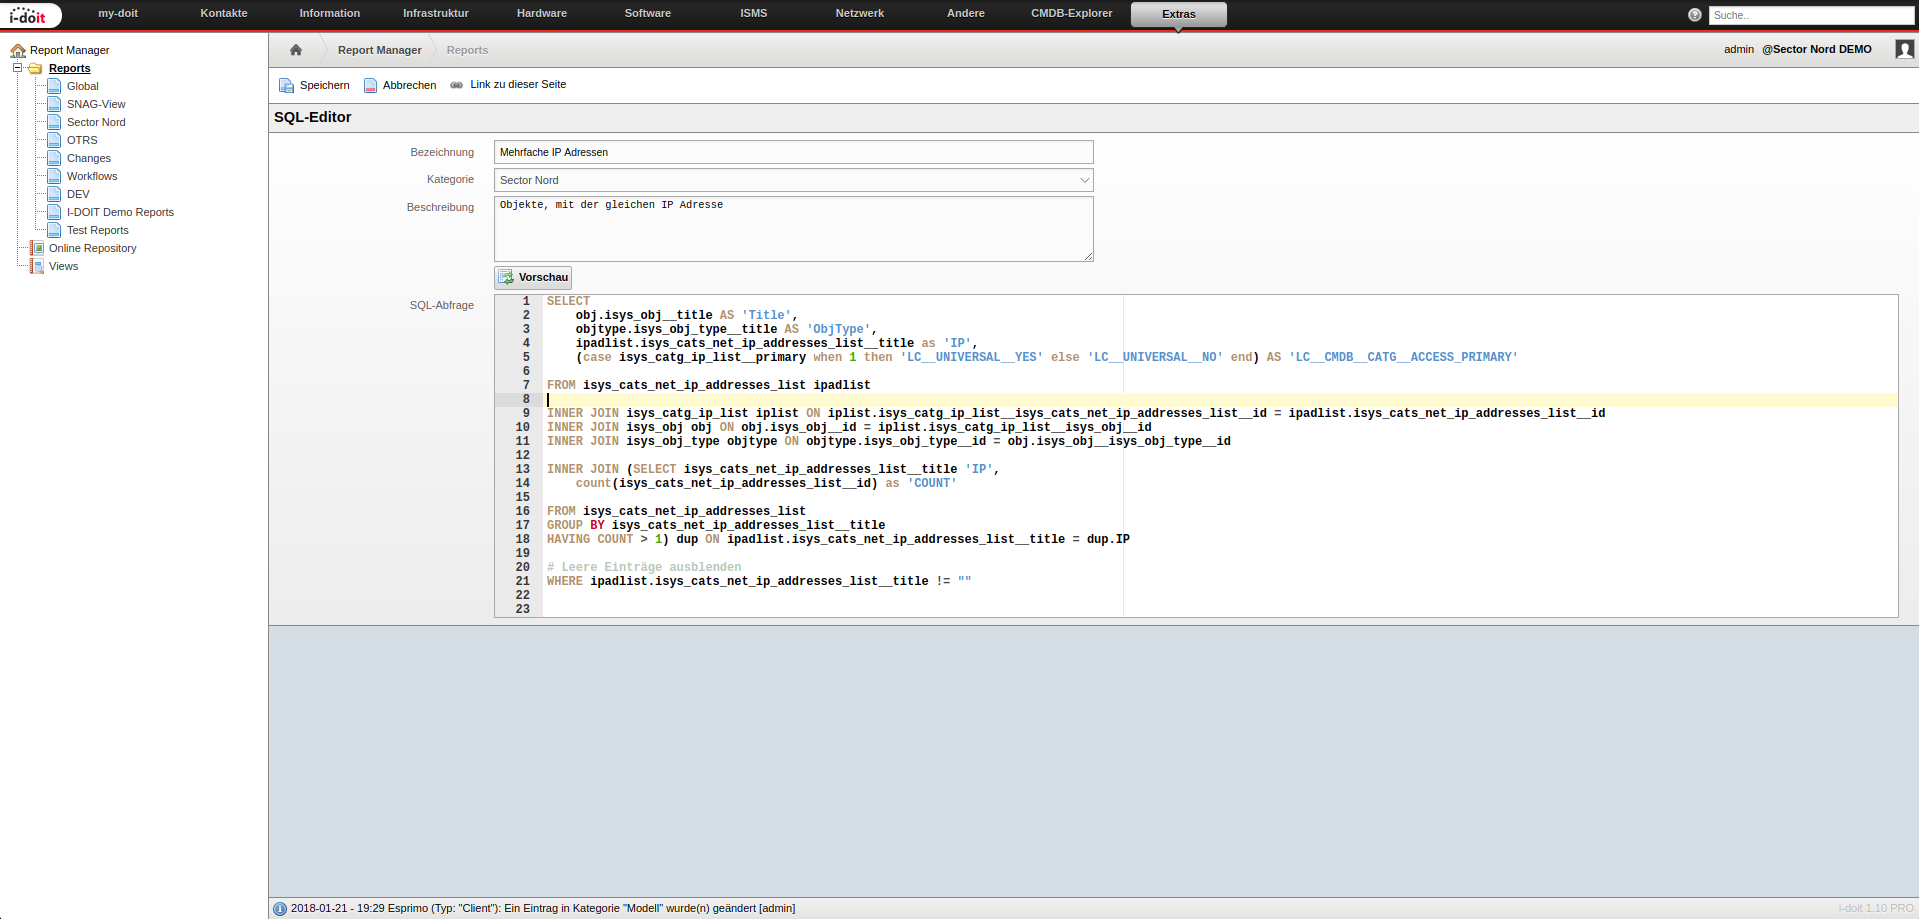Click the Test Reports page icon

pyautogui.click(x=54, y=230)
